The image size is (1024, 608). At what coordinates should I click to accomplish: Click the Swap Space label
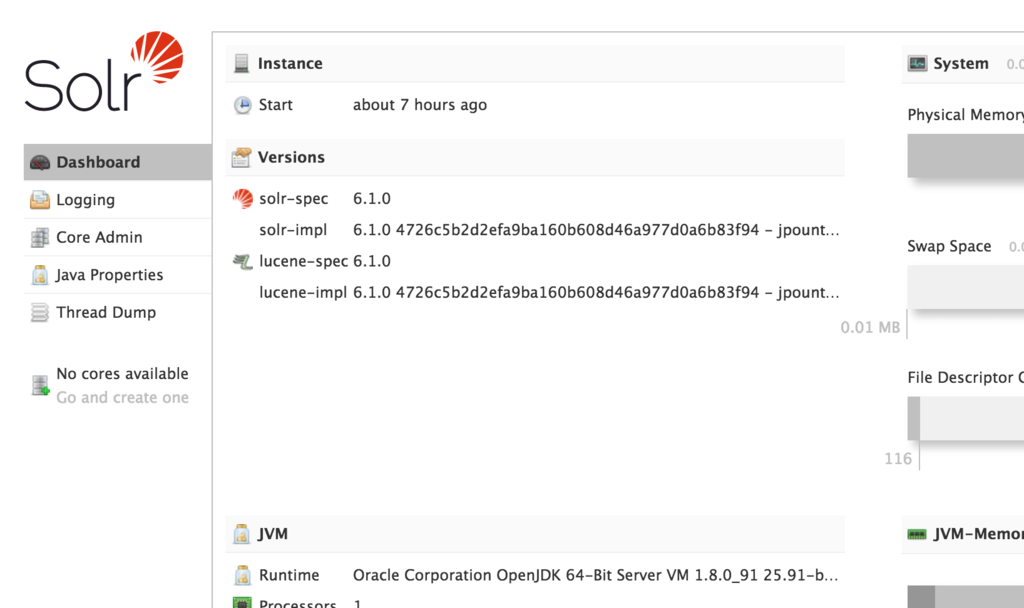click(949, 246)
